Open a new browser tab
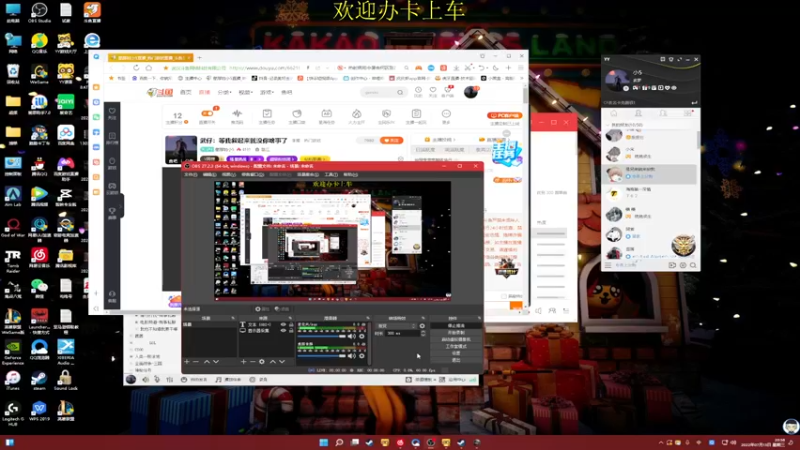The height and width of the screenshot is (450, 800). click(199, 58)
